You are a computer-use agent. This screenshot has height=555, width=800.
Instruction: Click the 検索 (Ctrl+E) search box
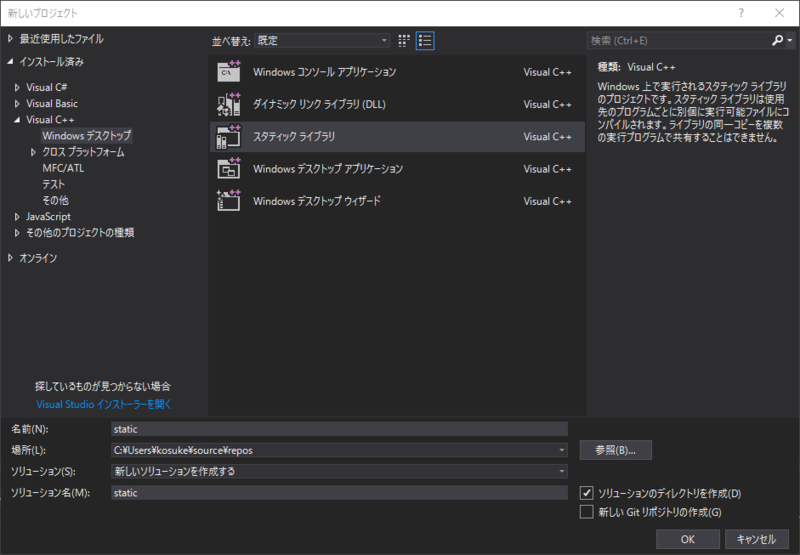(679, 40)
